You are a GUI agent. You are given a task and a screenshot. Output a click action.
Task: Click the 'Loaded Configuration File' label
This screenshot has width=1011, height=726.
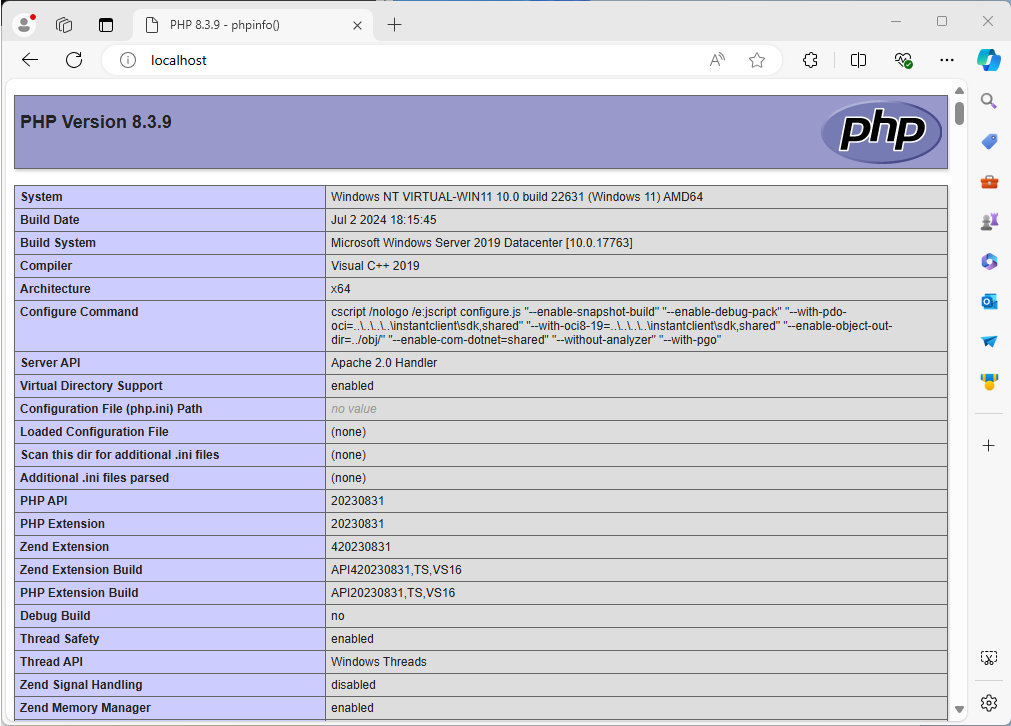[94, 432]
